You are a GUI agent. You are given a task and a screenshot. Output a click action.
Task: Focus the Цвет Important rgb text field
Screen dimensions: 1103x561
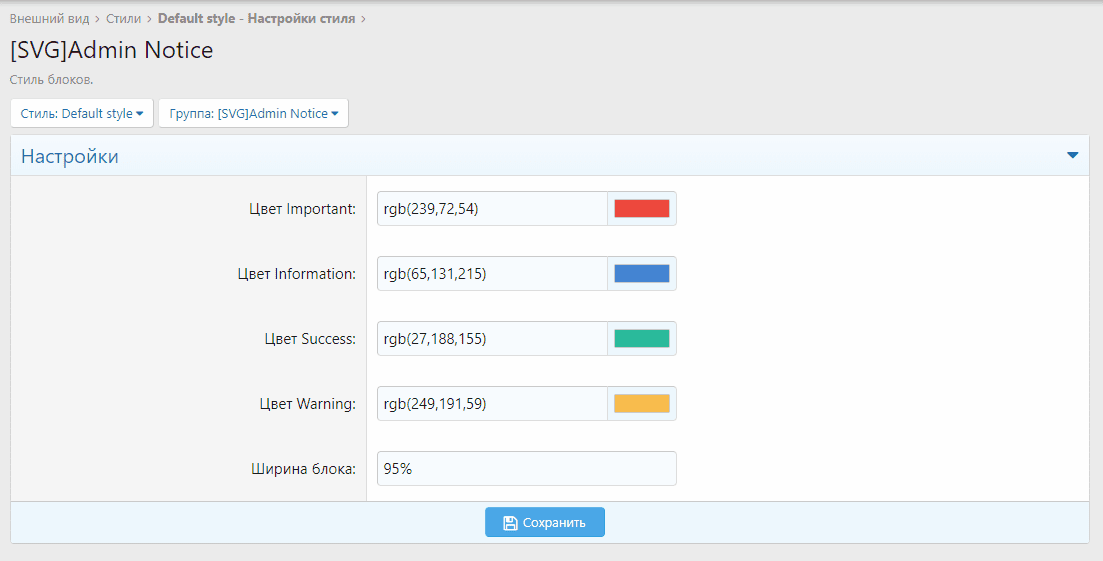(491, 209)
